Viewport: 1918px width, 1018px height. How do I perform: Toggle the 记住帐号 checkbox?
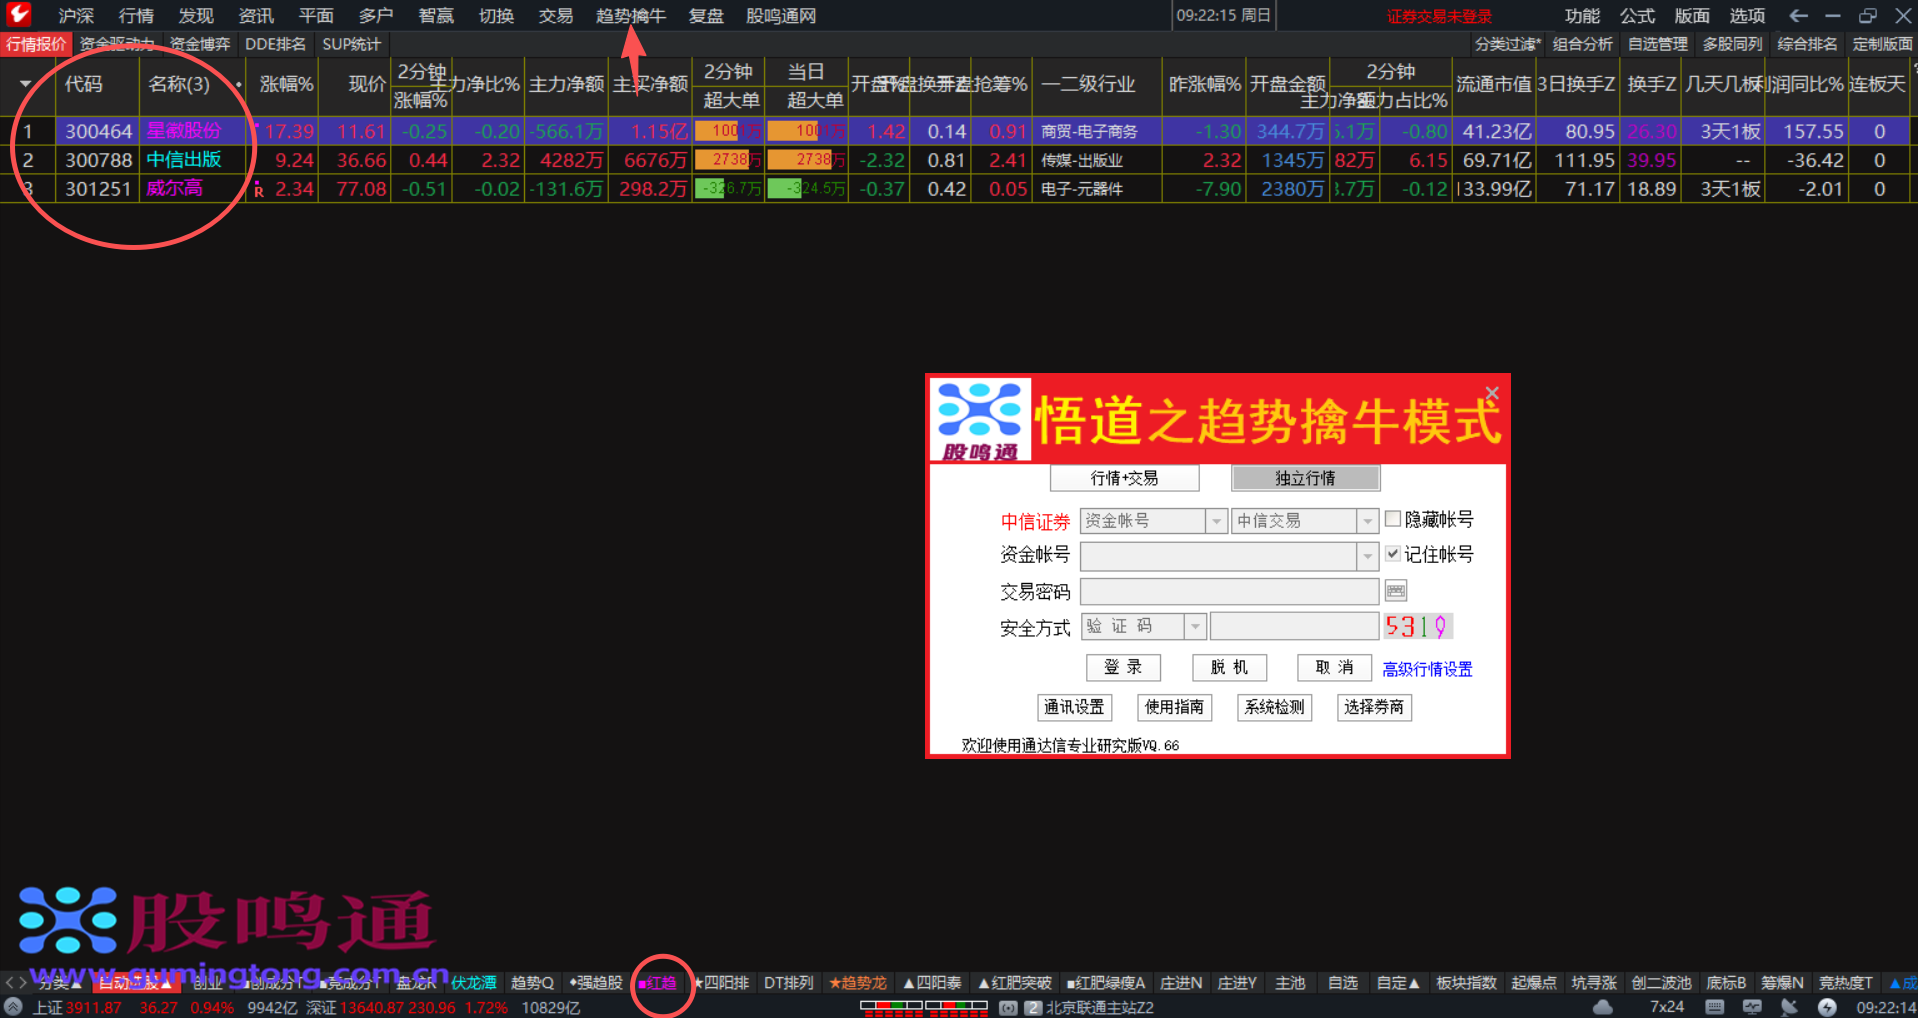(1392, 553)
